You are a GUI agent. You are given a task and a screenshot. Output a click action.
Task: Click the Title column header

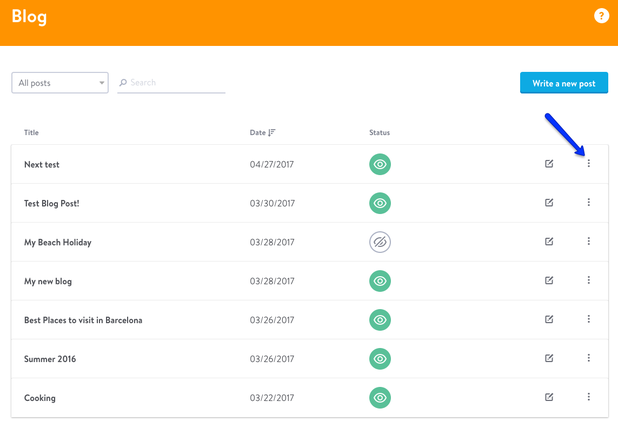31,132
